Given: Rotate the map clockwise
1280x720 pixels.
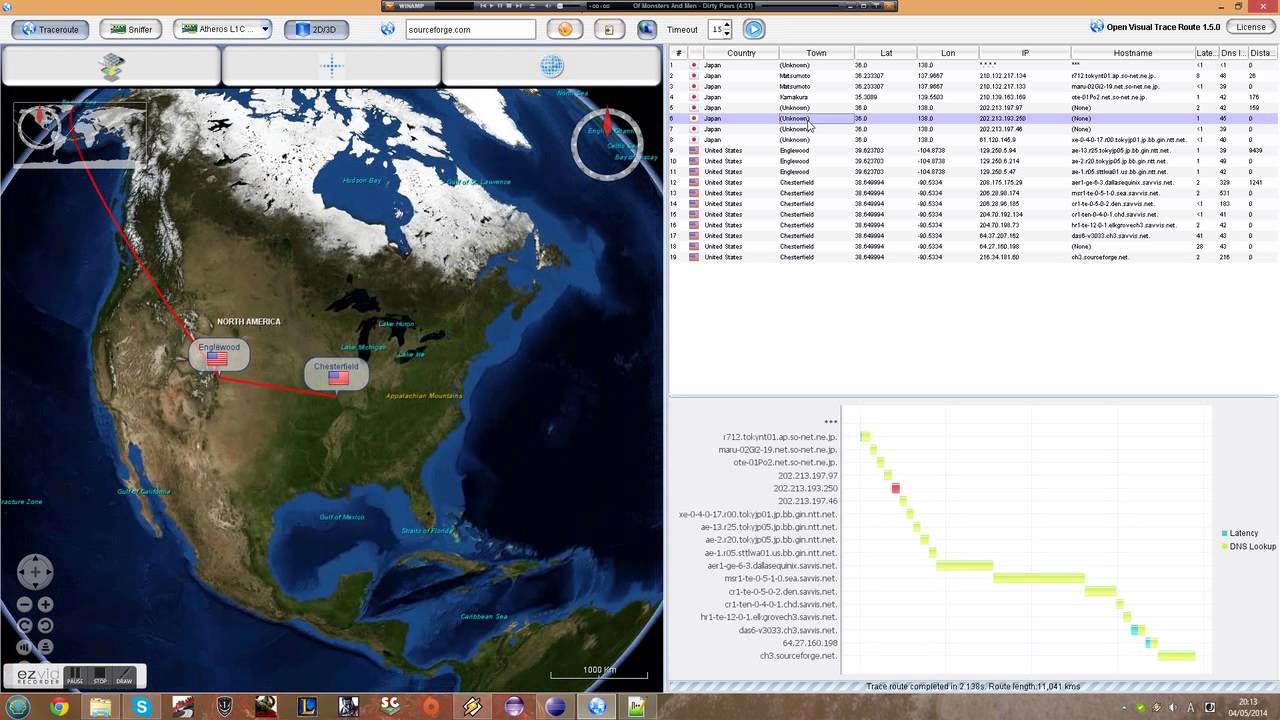Looking at the screenshot, I should coord(45,626).
